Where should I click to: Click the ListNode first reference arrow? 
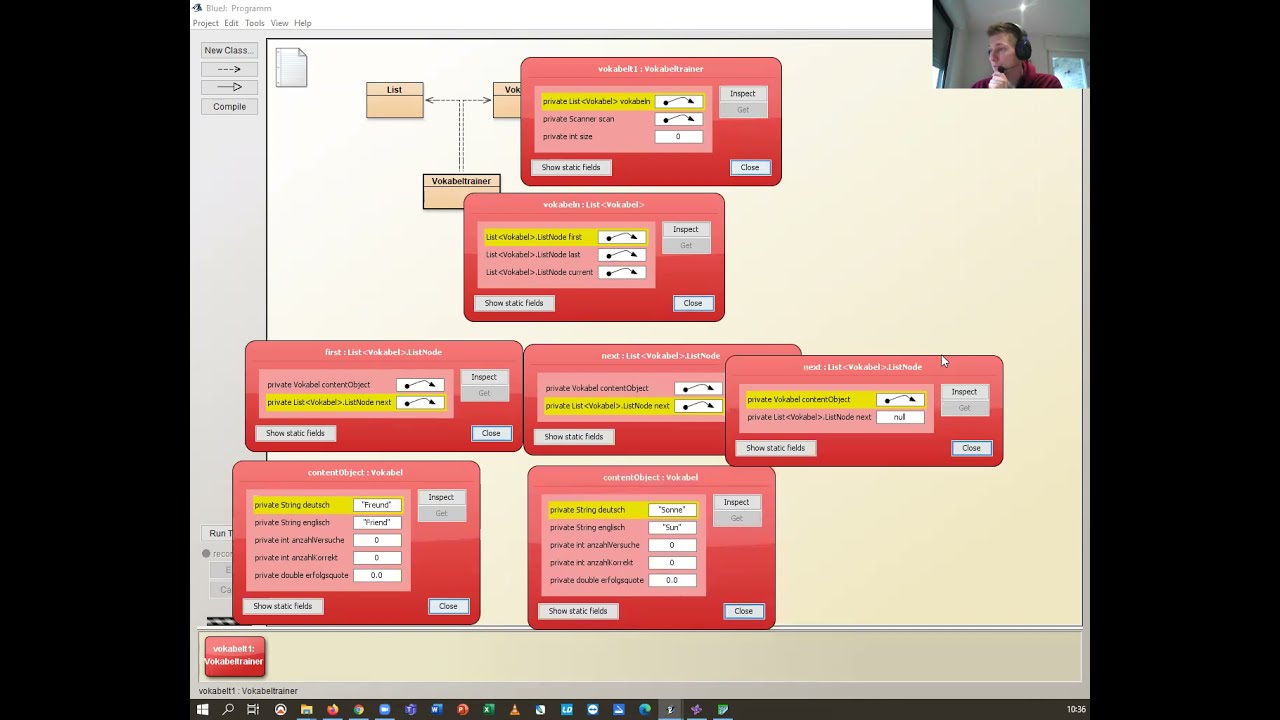point(622,237)
